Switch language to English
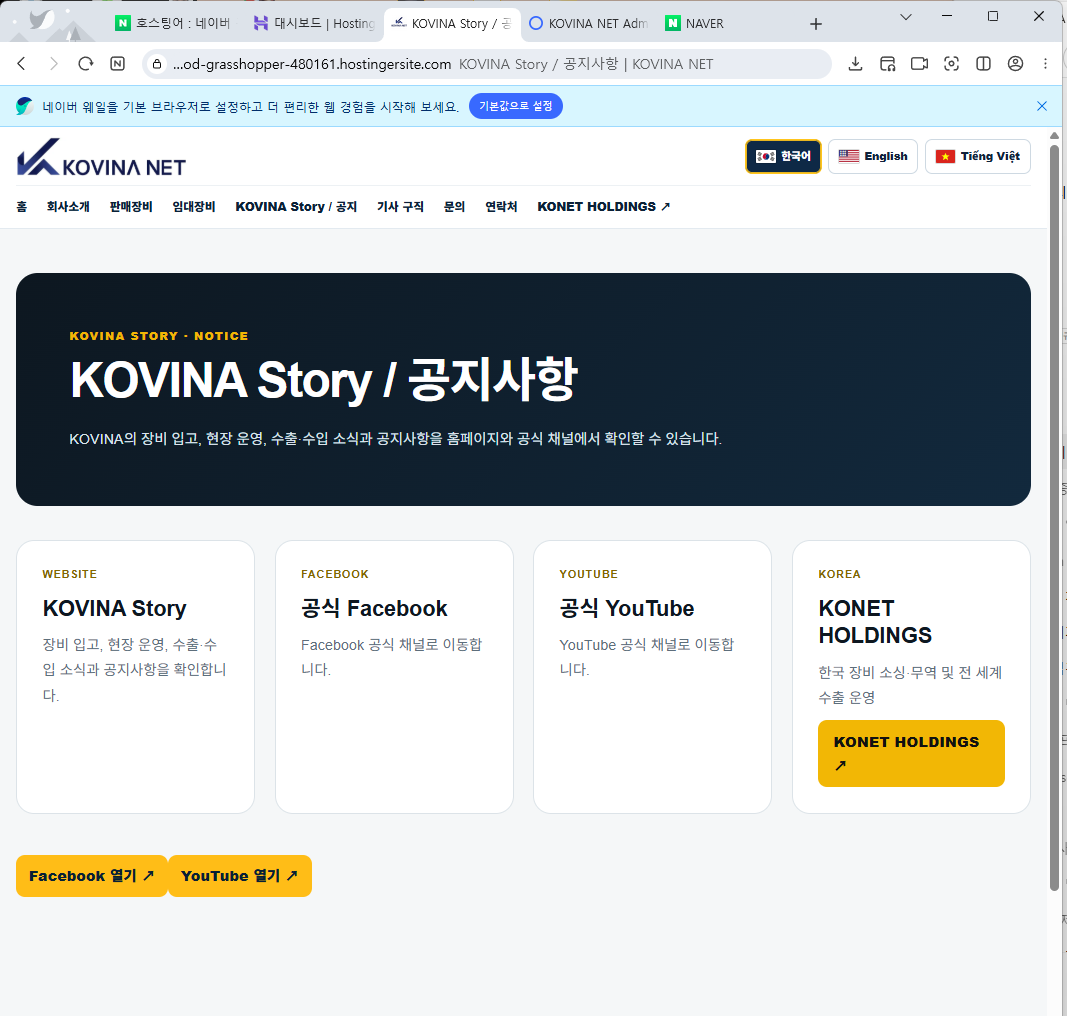1067x1016 pixels. pyautogui.click(x=873, y=157)
